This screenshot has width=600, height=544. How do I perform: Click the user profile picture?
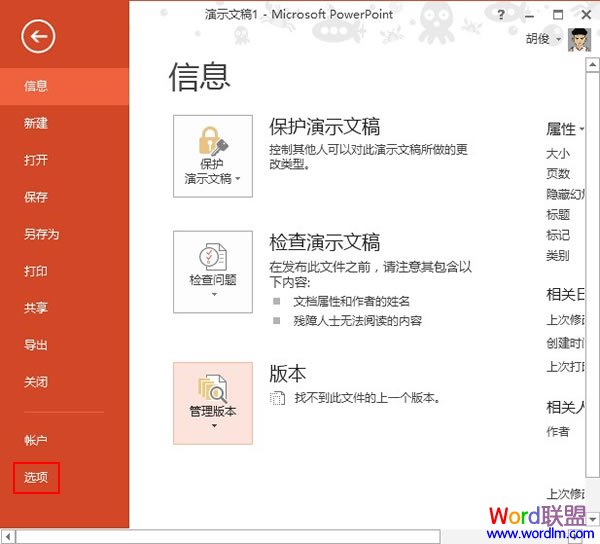tap(579, 39)
